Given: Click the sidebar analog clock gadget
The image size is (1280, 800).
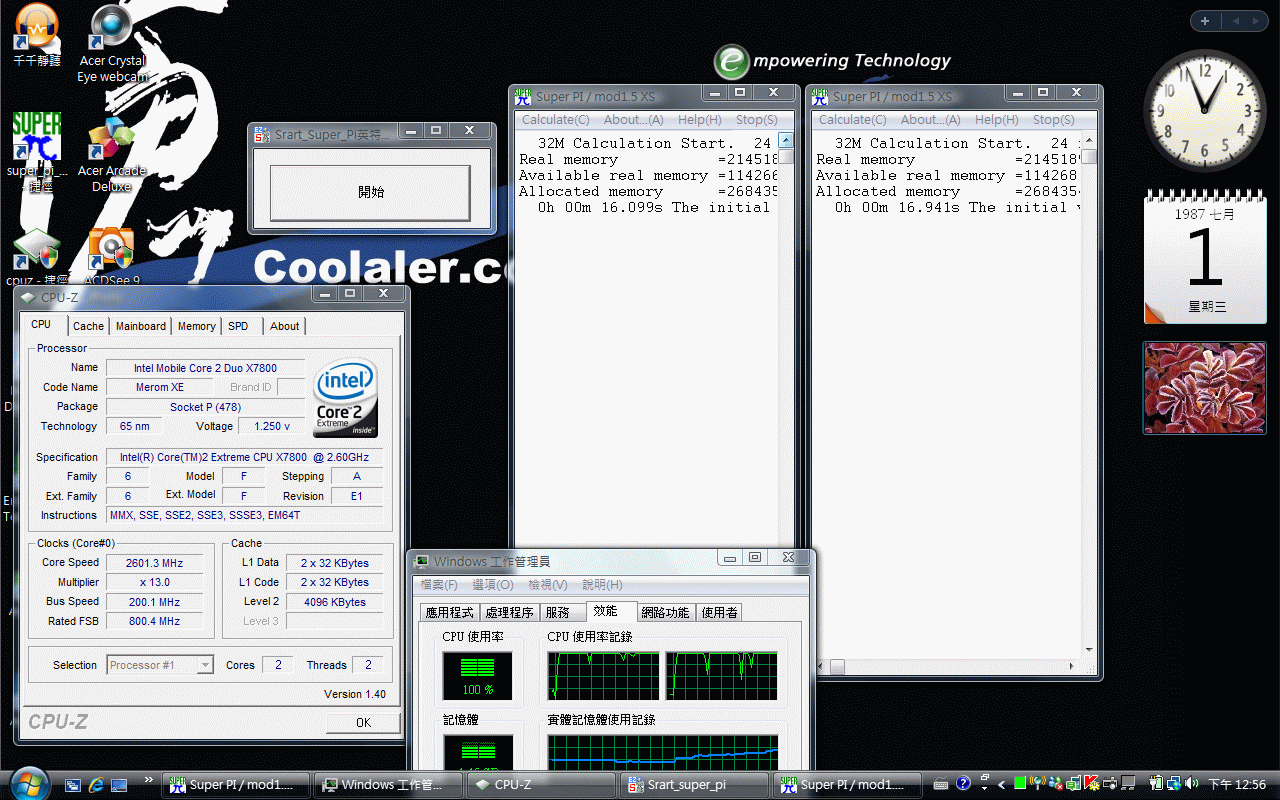Looking at the screenshot, I should point(1204,110).
